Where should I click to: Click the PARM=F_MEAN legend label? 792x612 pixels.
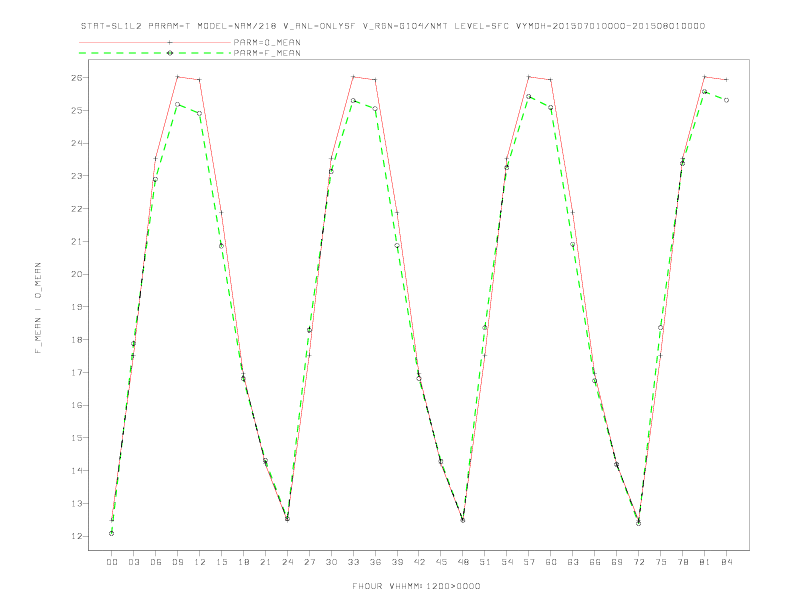coord(267,53)
